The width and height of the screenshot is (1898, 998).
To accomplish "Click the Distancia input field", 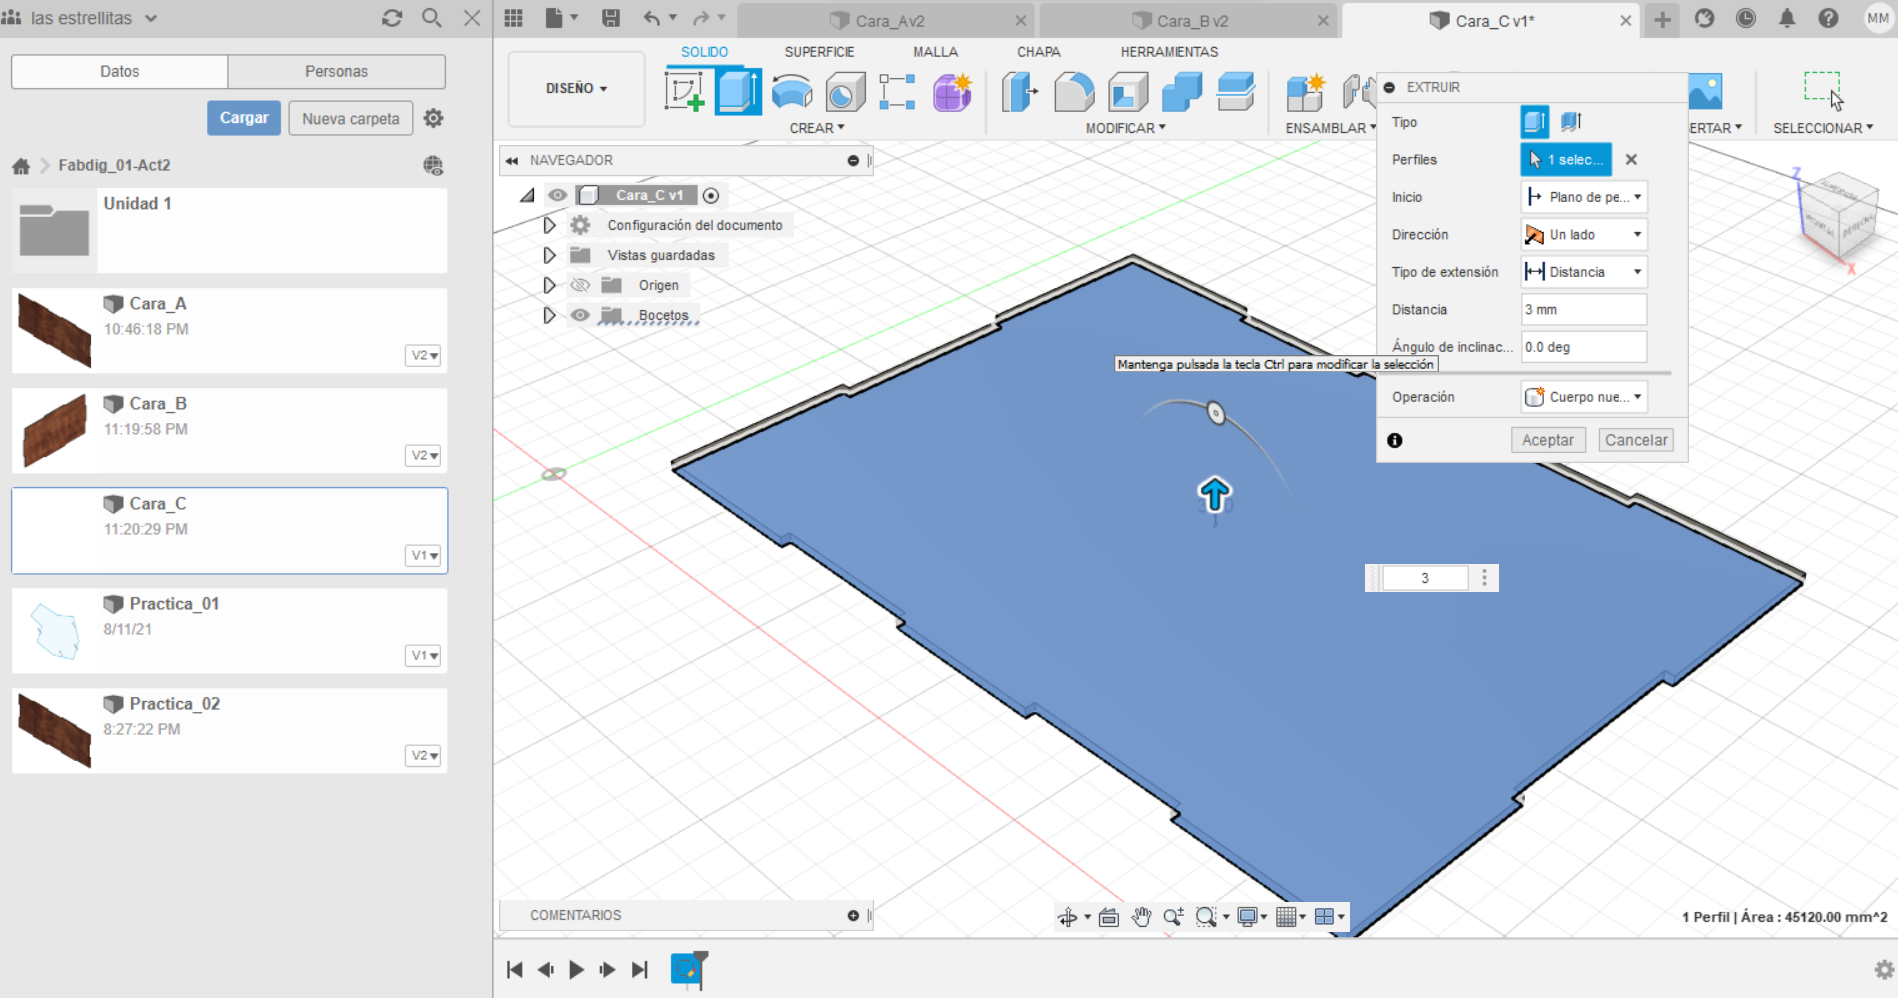I will pyautogui.click(x=1583, y=309).
